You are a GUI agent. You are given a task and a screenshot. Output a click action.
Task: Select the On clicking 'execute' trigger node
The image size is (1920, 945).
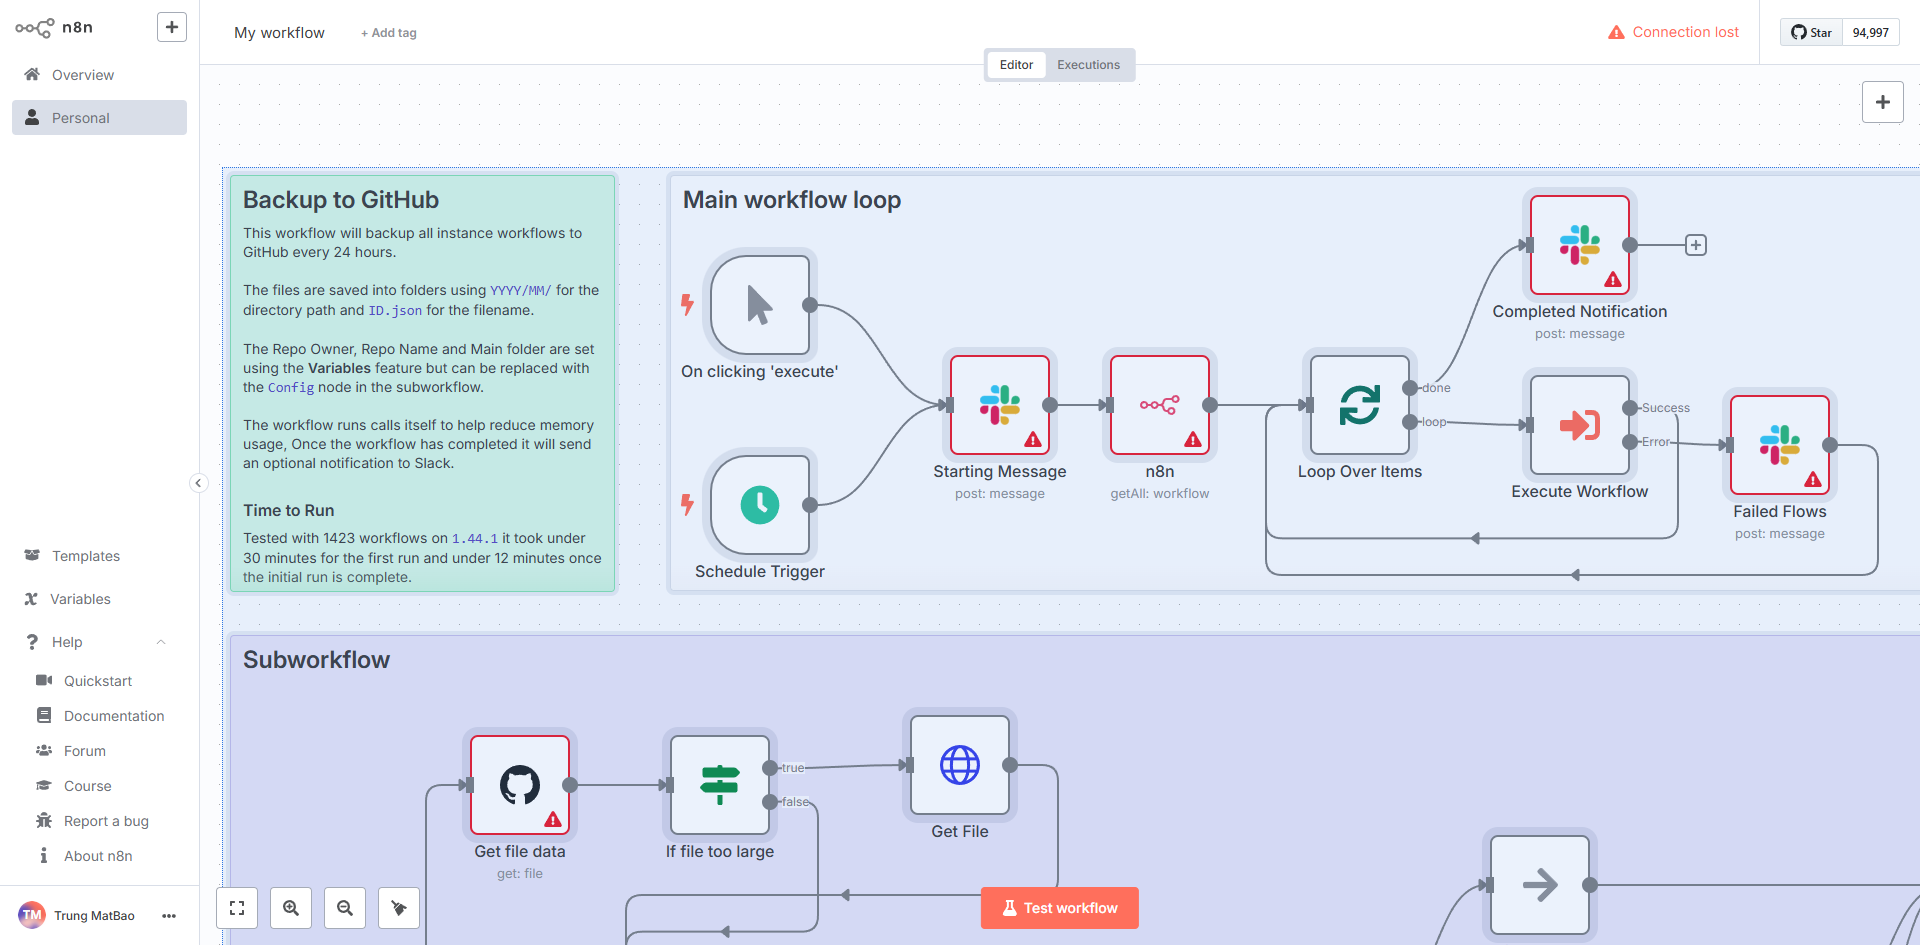click(760, 305)
